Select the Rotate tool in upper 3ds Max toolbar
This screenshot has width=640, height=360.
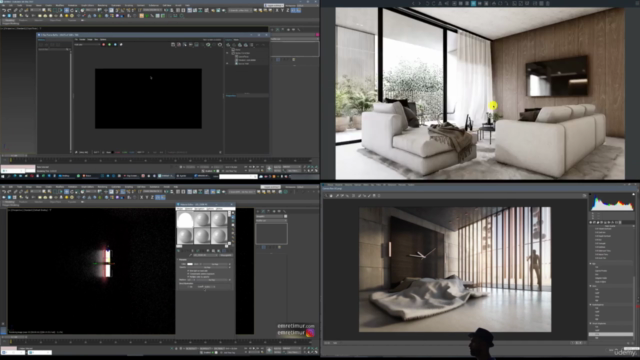tap(72, 10)
